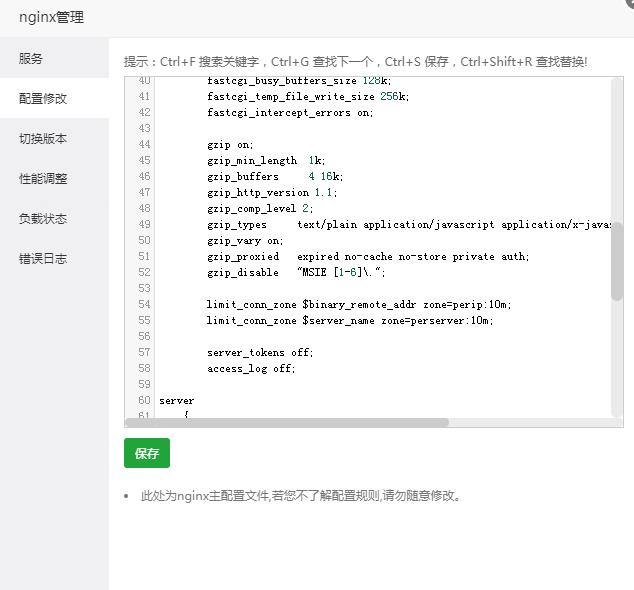
Task: Click the 'access_log off;' line
Action: (251, 368)
